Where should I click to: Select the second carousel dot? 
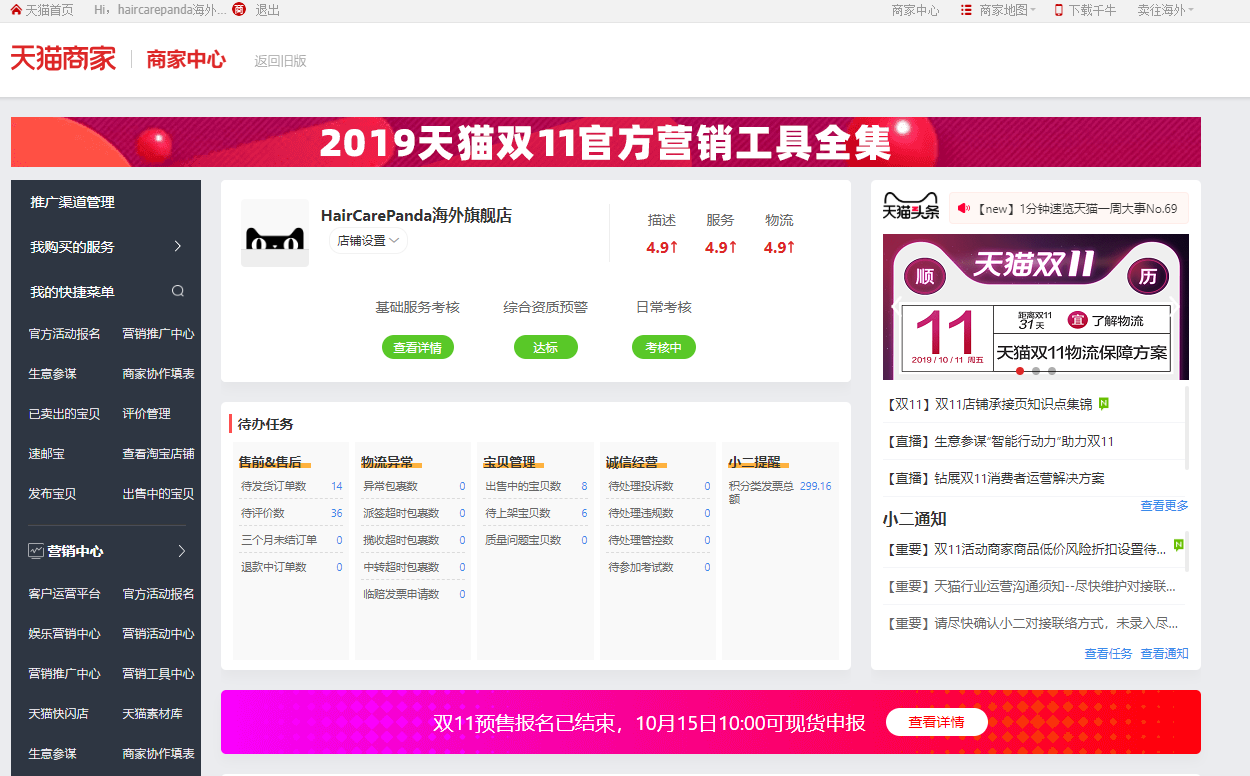click(x=1036, y=371)
